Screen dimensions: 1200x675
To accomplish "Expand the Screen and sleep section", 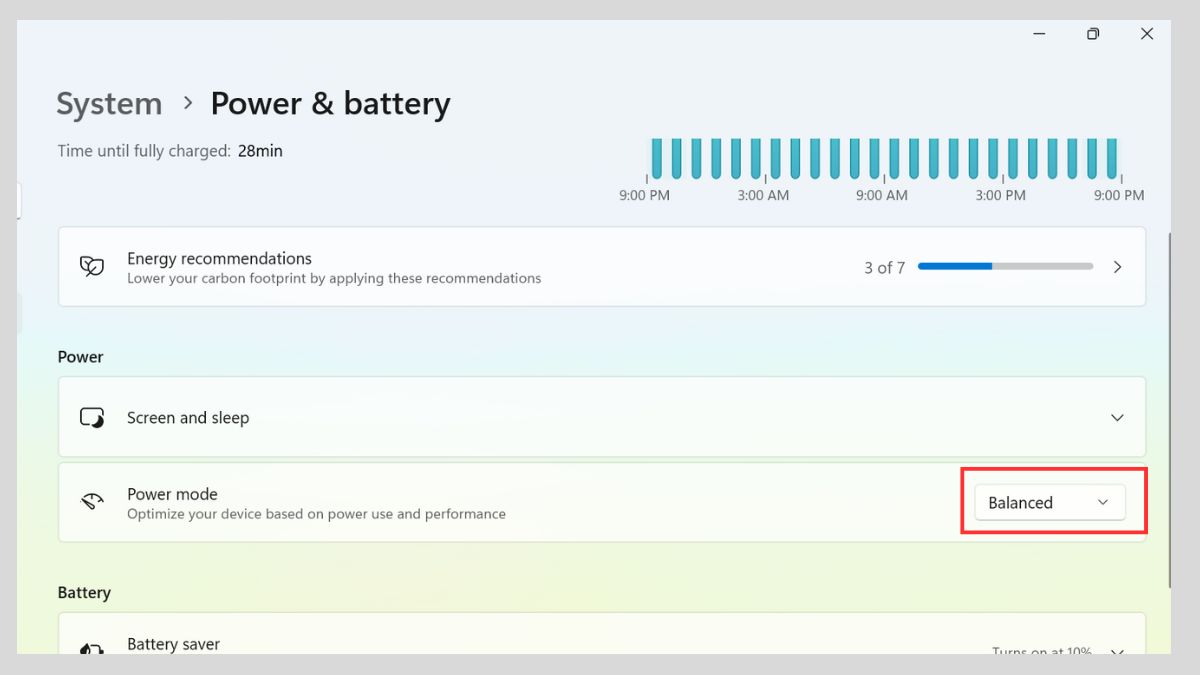I will coord(1118,418).
